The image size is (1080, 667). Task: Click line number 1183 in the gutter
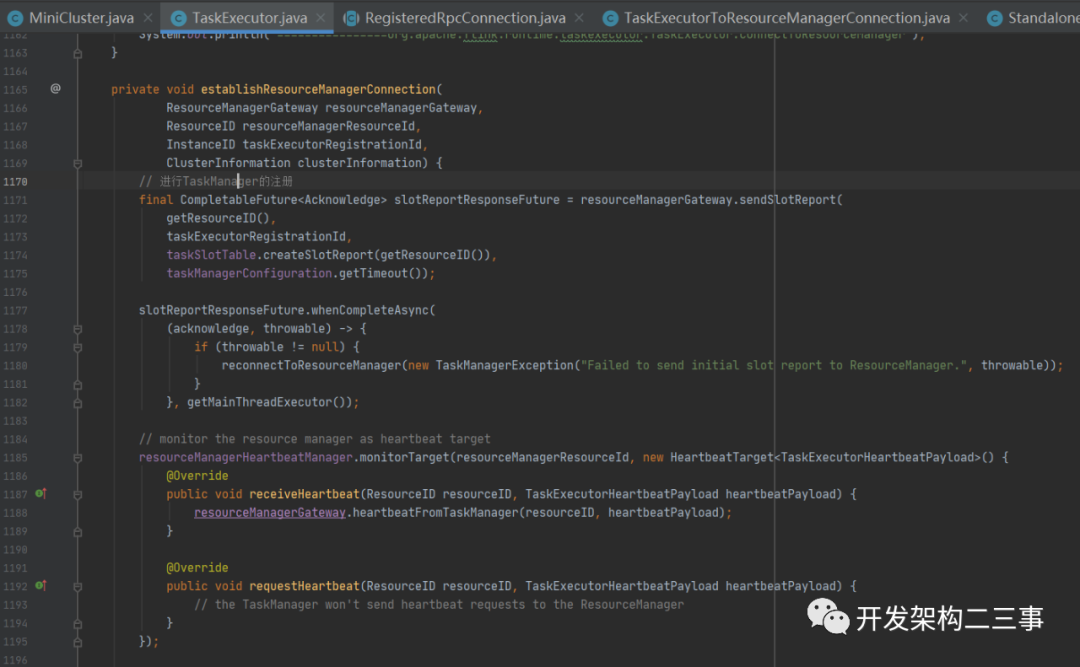click(15, 421)
